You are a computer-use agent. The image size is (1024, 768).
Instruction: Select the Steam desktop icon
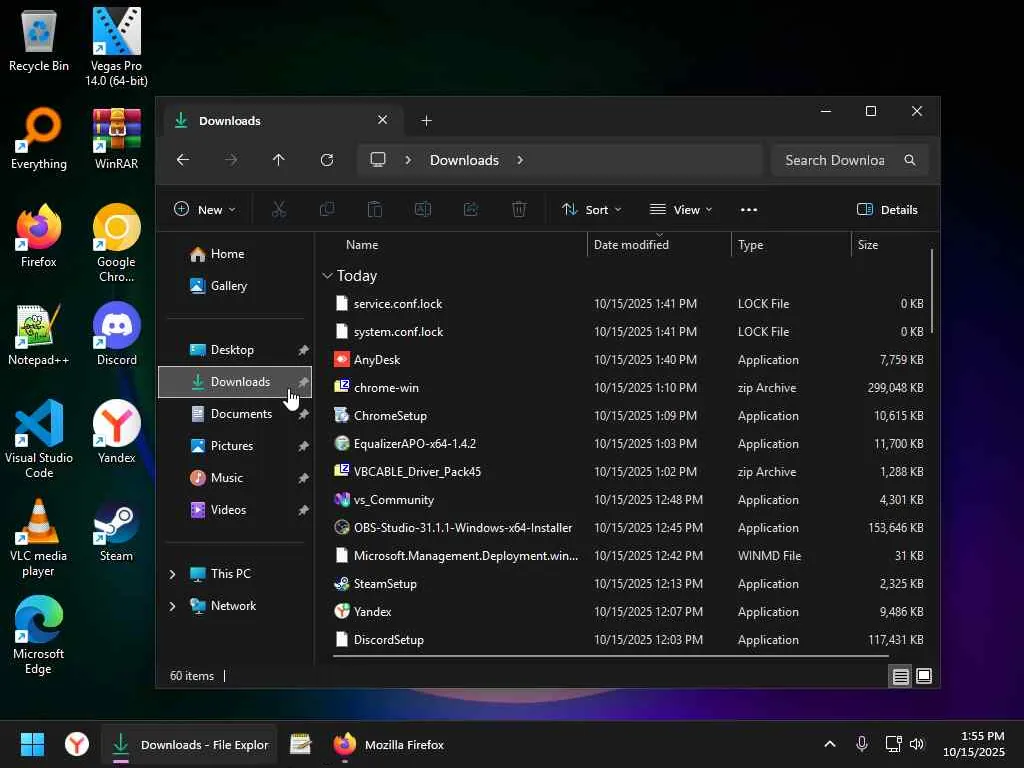coord(116,530)
